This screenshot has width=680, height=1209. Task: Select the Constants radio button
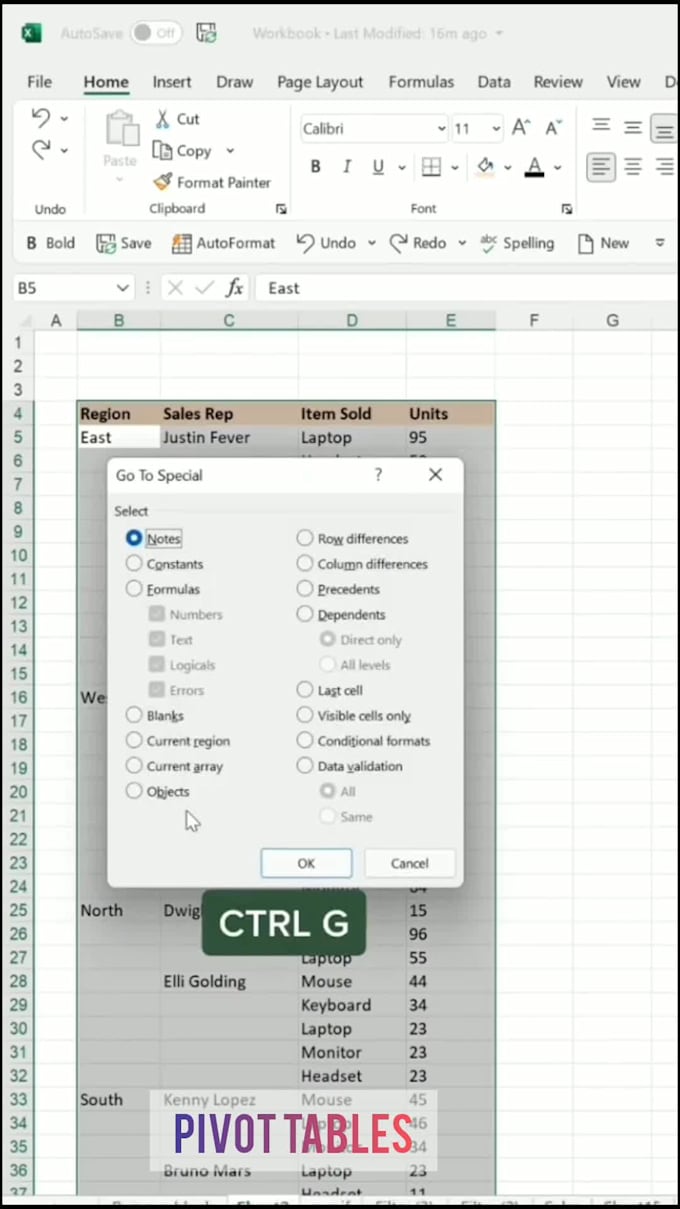[x=134, y=563]
